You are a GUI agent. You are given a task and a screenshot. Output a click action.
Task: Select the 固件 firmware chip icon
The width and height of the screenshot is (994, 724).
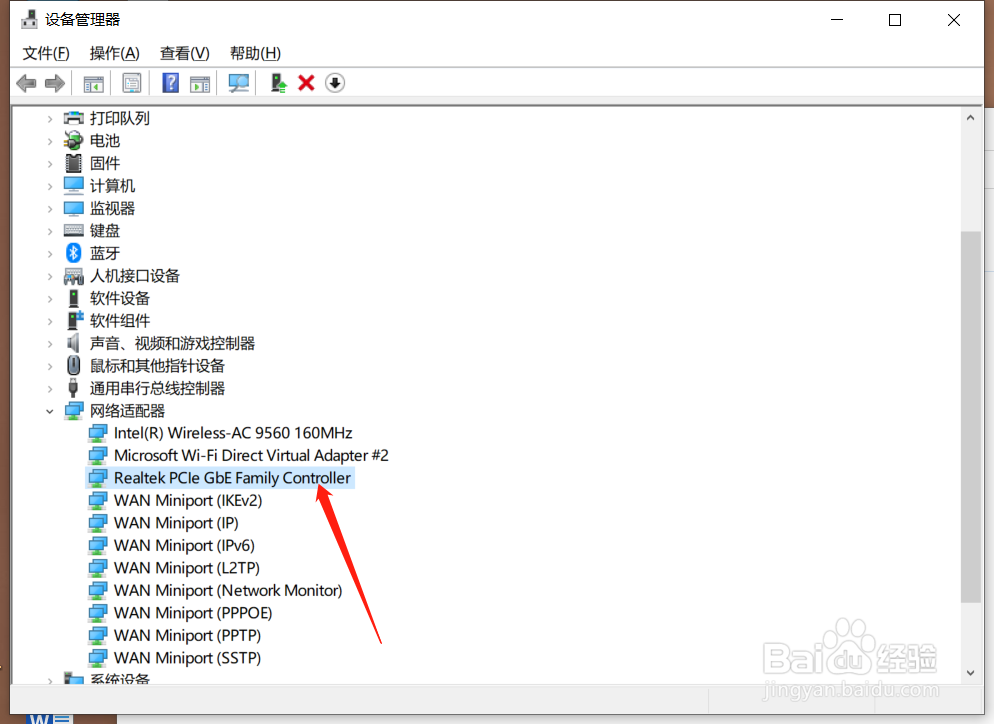tap(74, 163)
